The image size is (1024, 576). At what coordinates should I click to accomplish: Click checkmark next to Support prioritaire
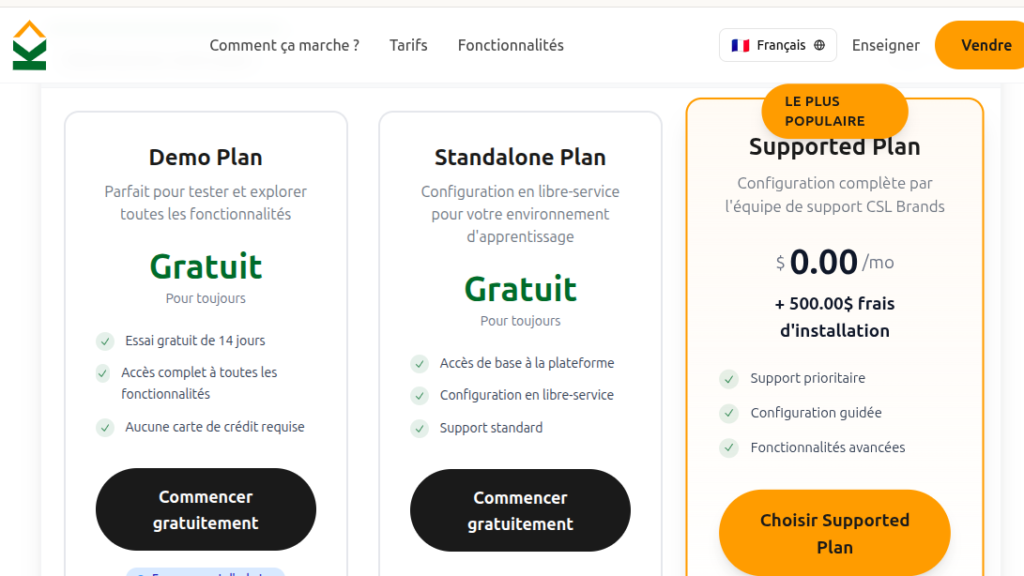pos(729,379)
